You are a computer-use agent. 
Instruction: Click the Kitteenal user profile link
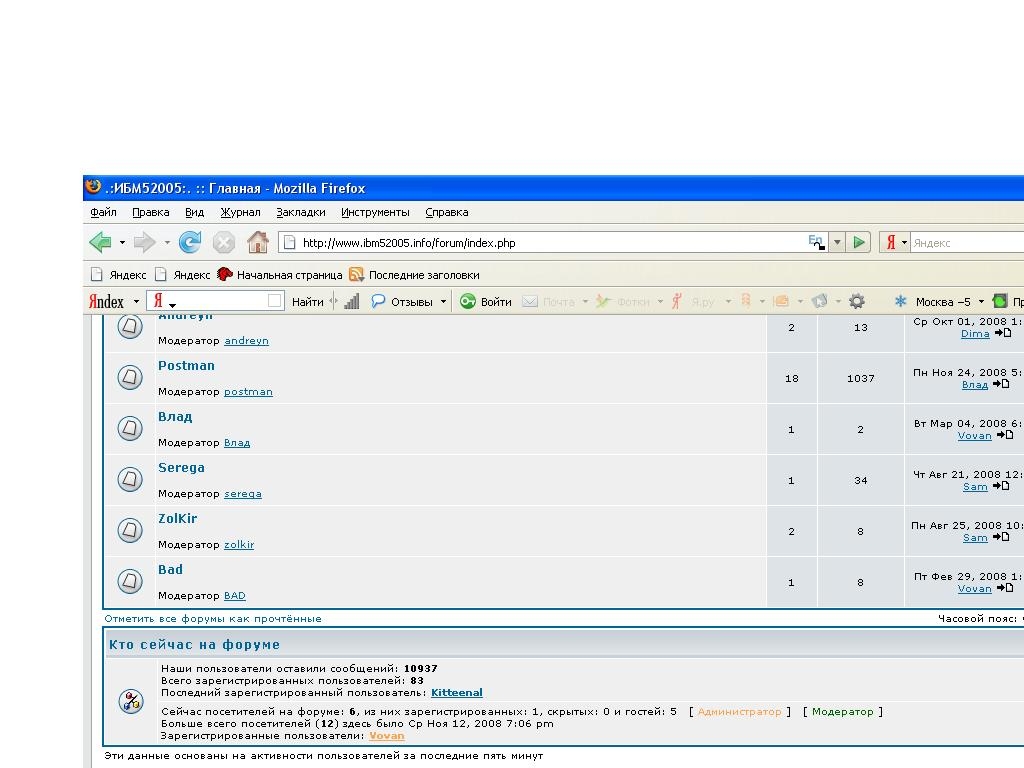[456, 692]
